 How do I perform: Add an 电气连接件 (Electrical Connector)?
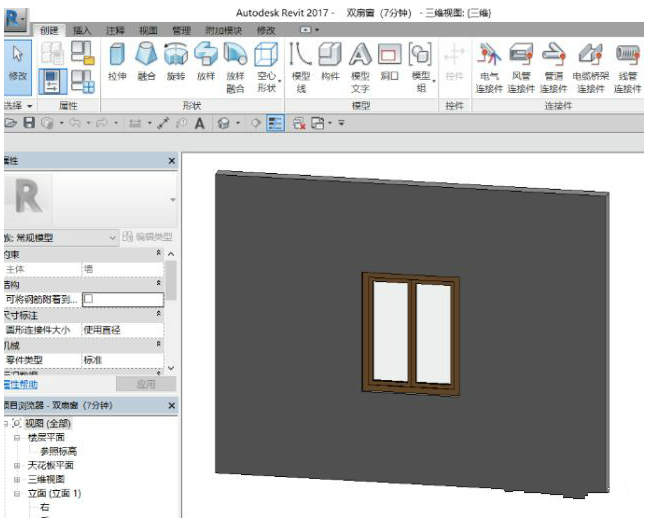point(489,68)
